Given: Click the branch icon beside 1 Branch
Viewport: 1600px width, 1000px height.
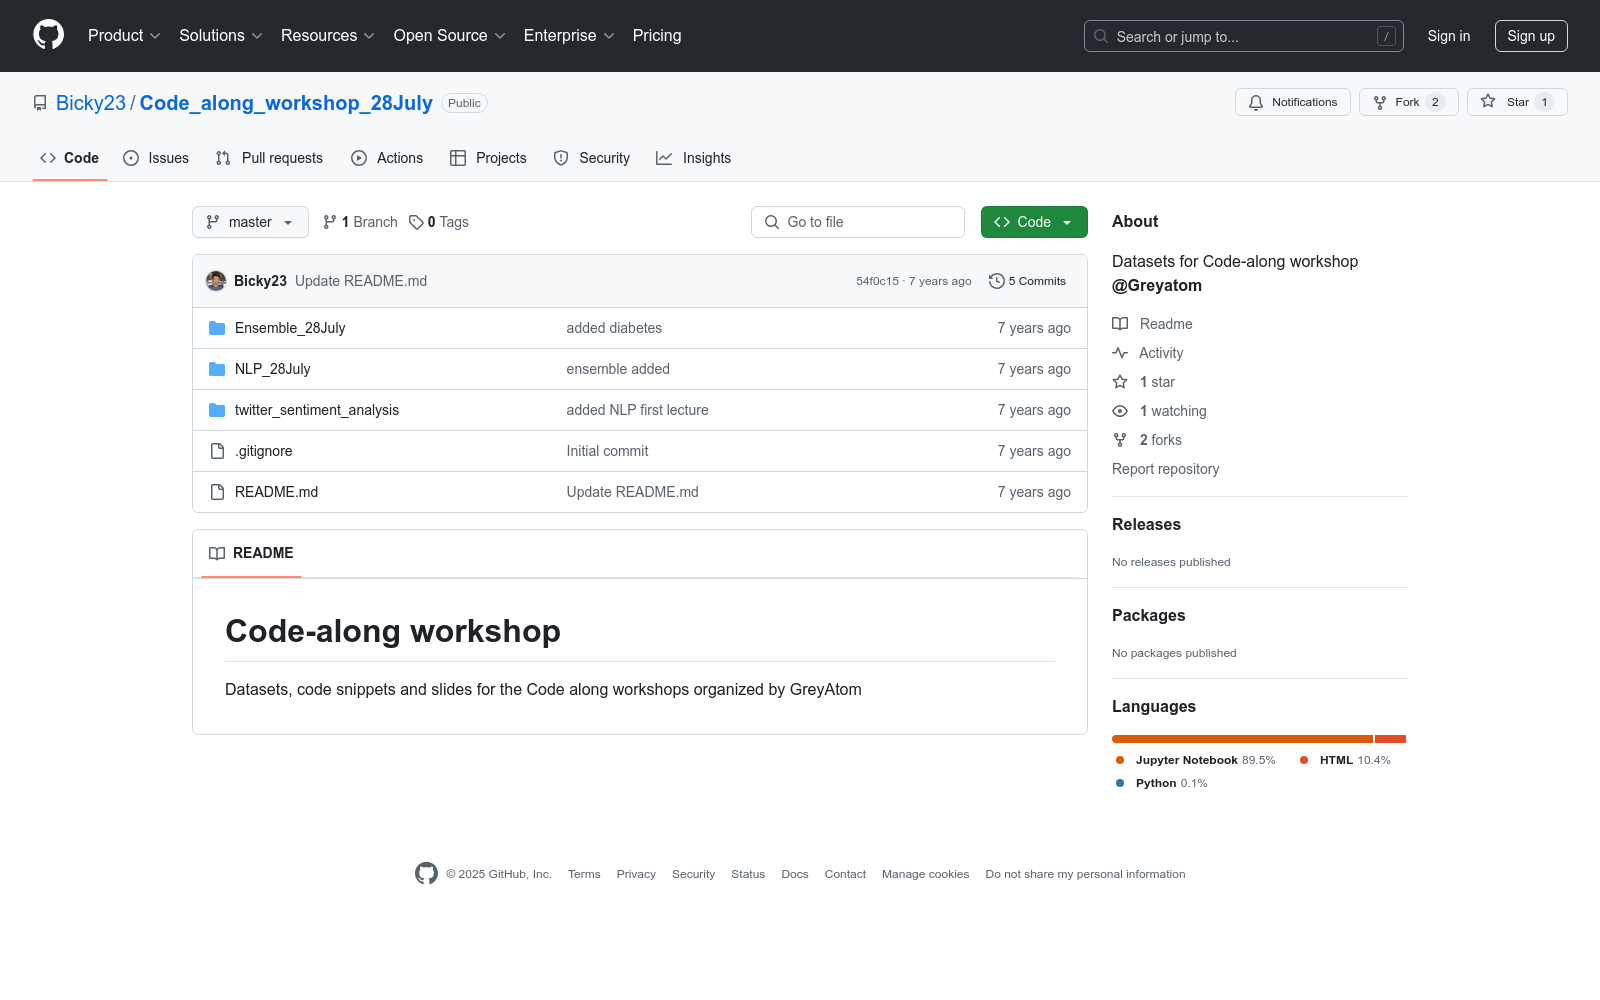Looking at the screenshot, I should [x=330, y=222].
